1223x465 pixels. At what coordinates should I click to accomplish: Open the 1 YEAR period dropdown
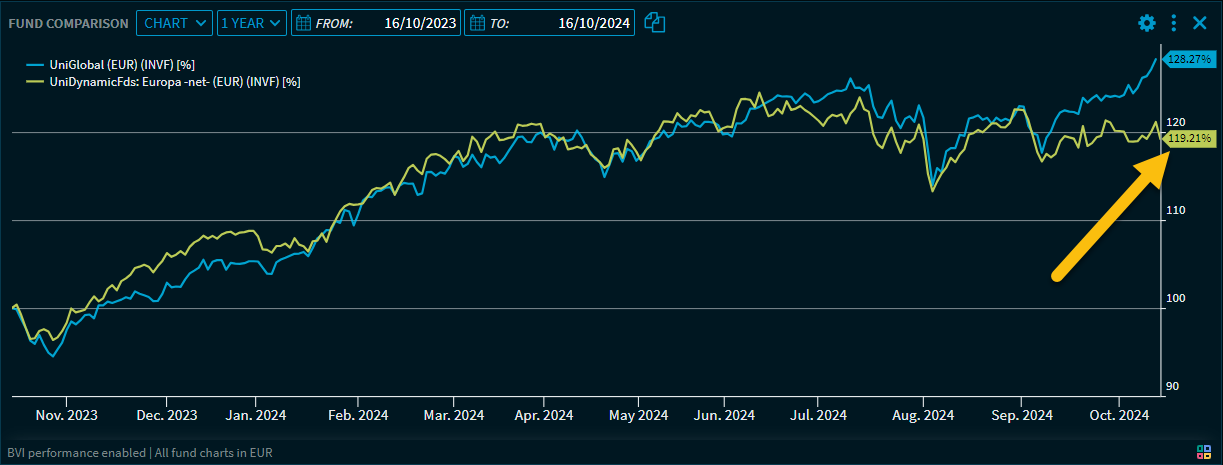(x=251, y=23)
